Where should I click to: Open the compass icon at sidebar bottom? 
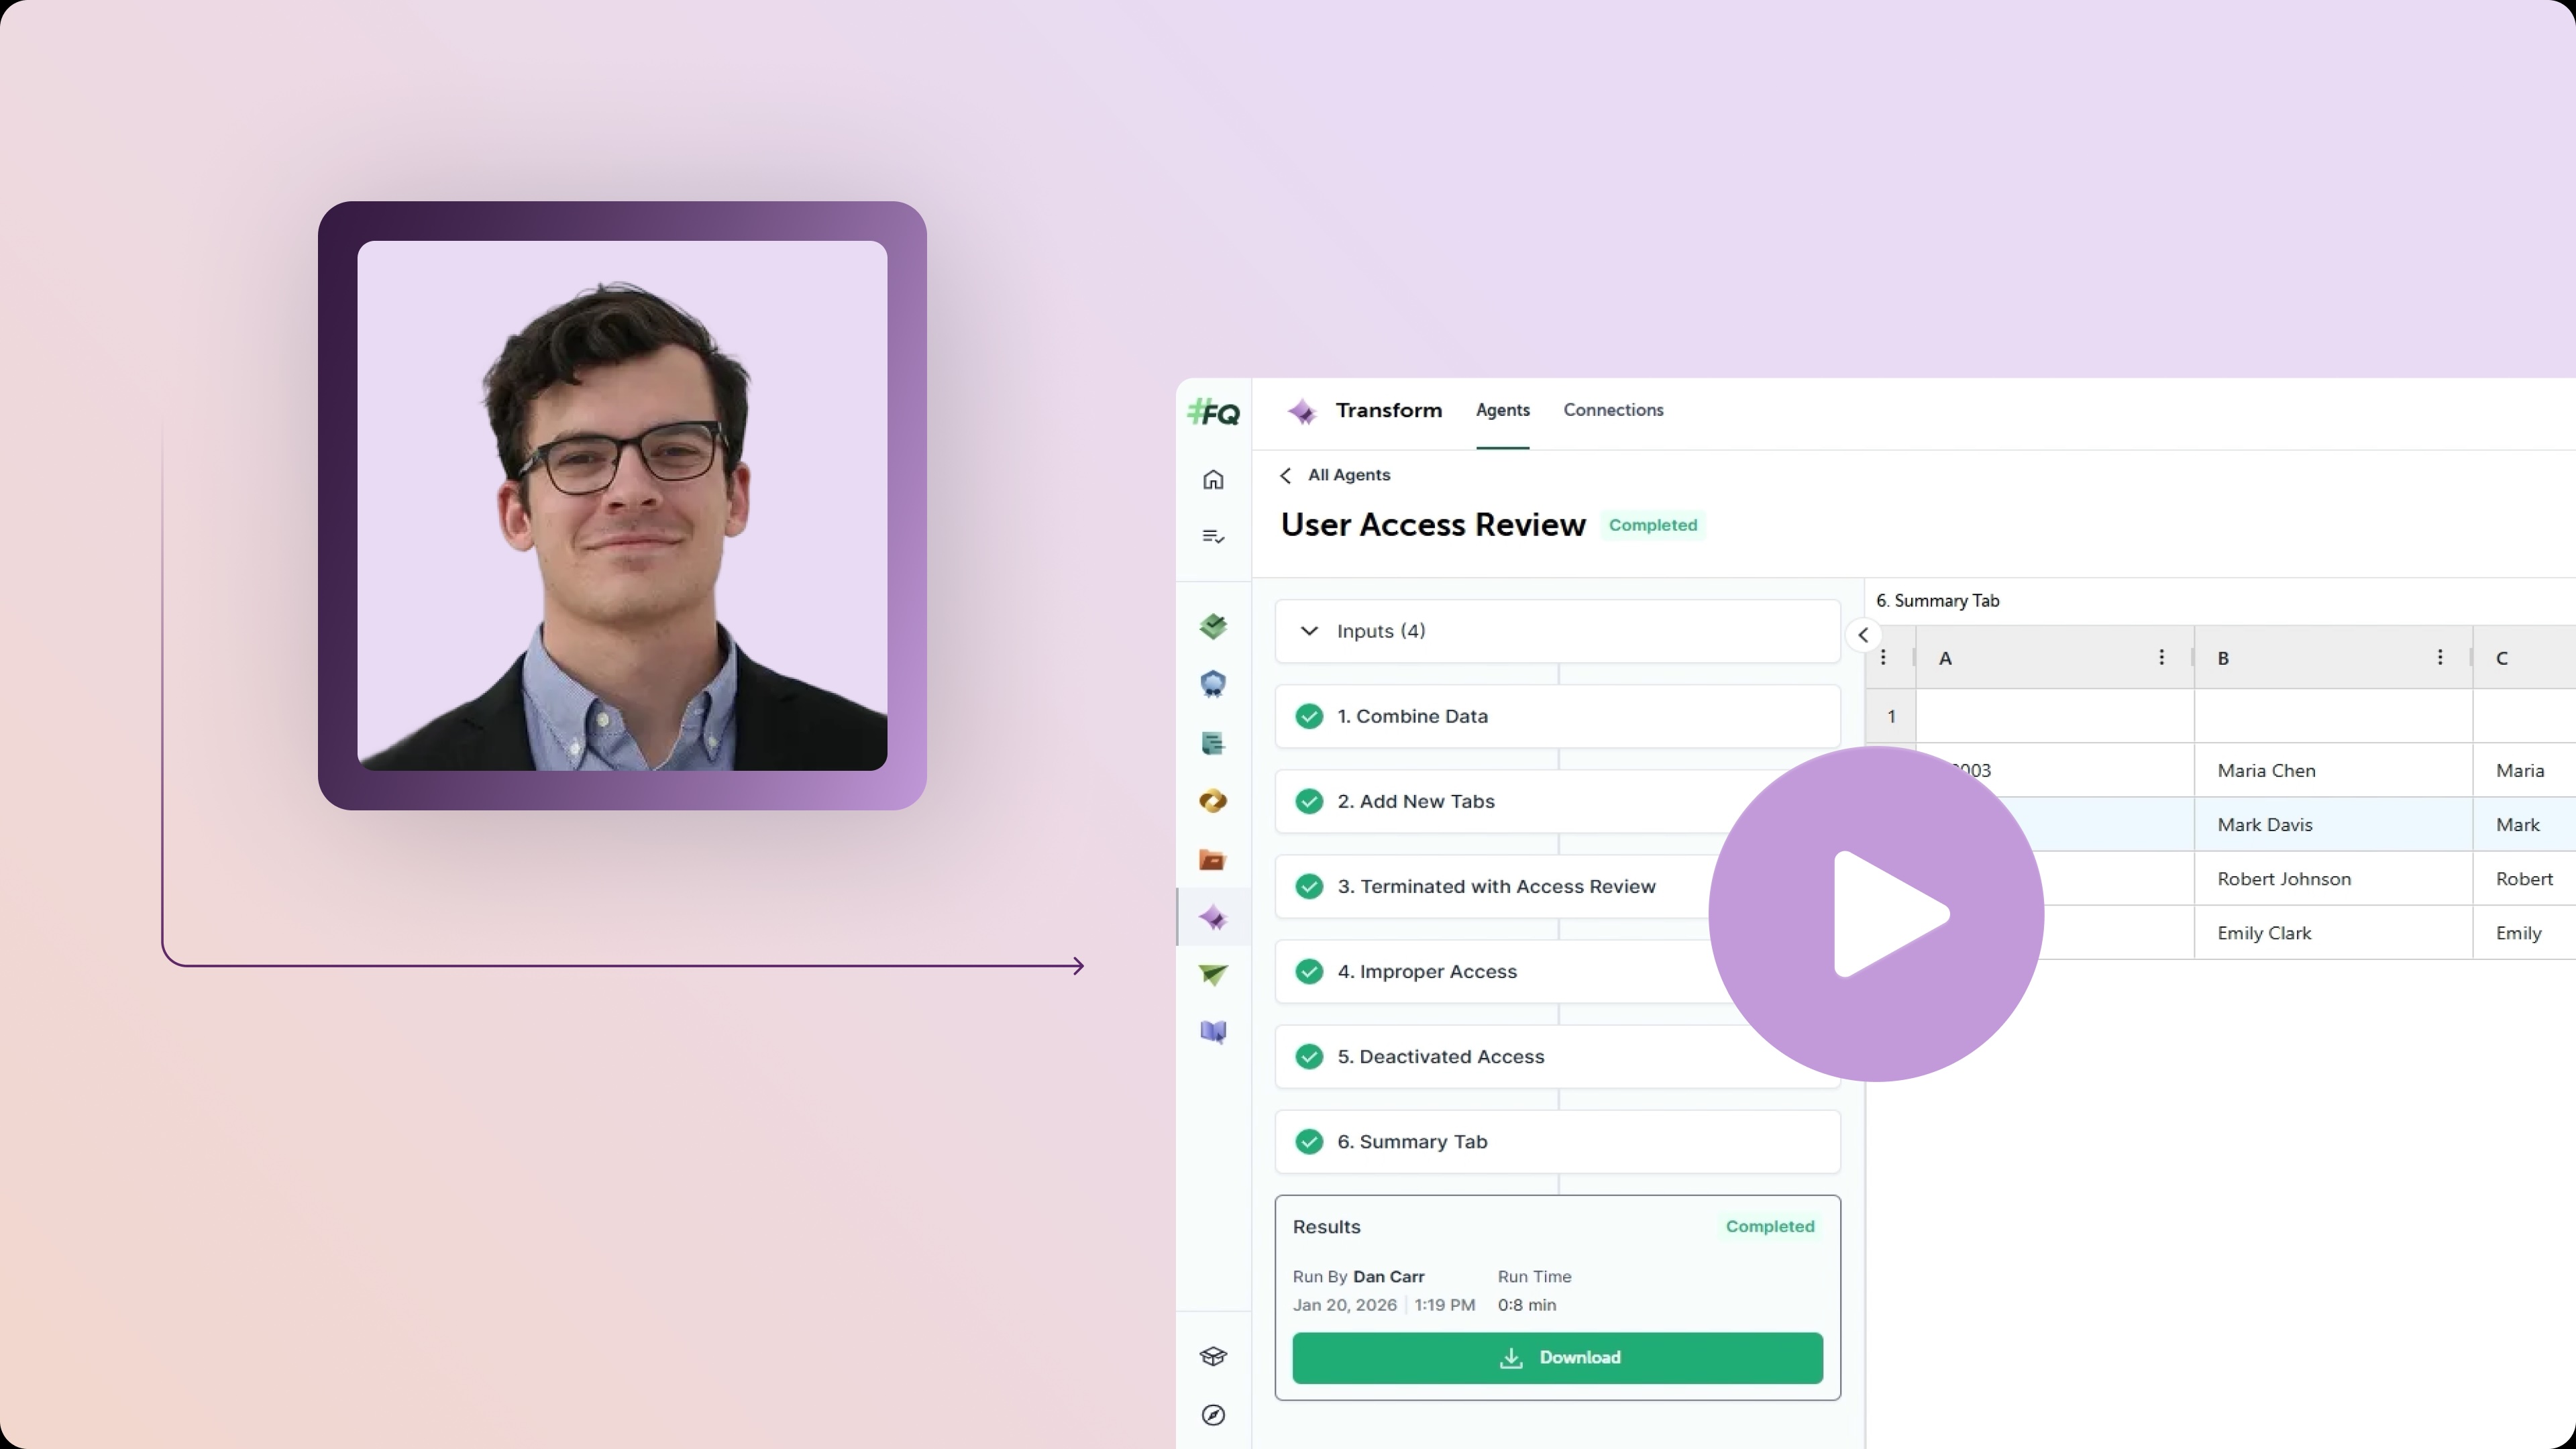point(1213,1415)
